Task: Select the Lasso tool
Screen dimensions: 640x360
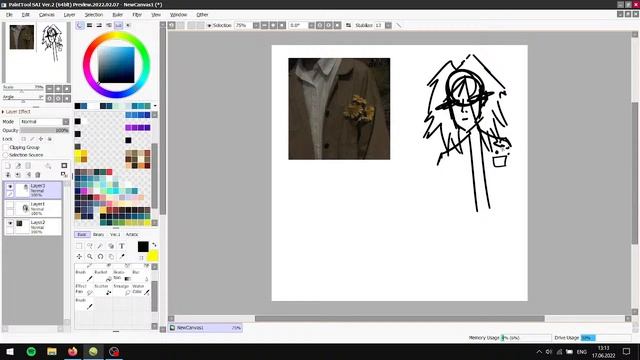Action: (90, 246)
